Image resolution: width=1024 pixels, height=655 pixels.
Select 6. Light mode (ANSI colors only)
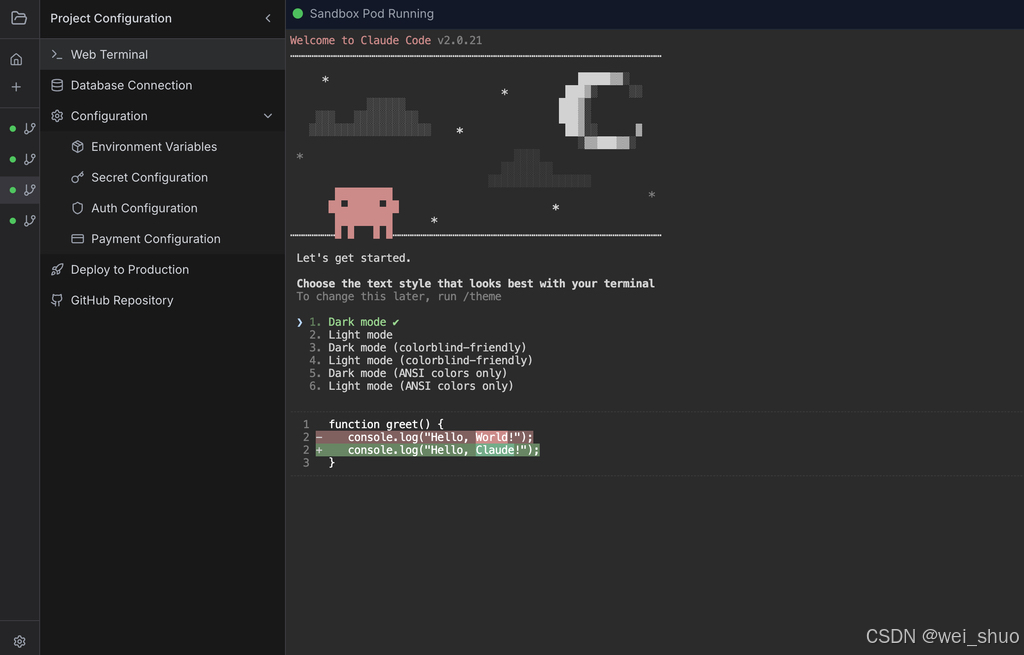pos(411,386)
